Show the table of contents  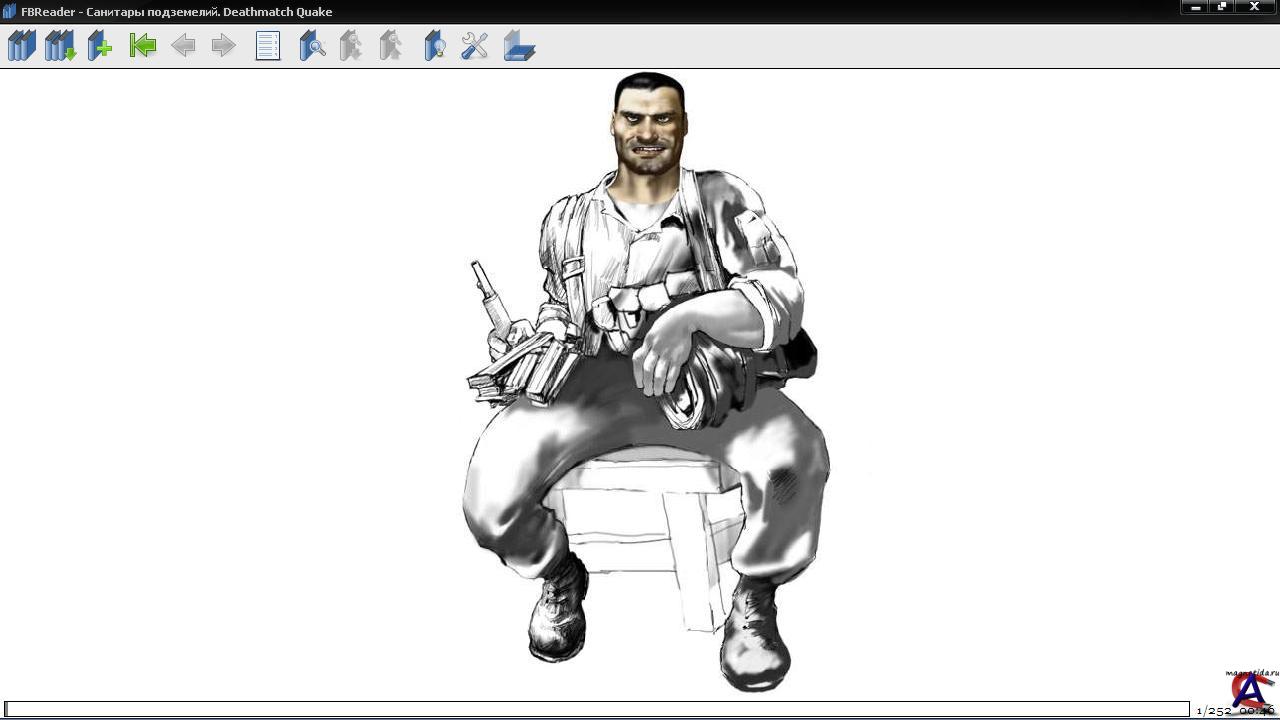click(268, 46)
